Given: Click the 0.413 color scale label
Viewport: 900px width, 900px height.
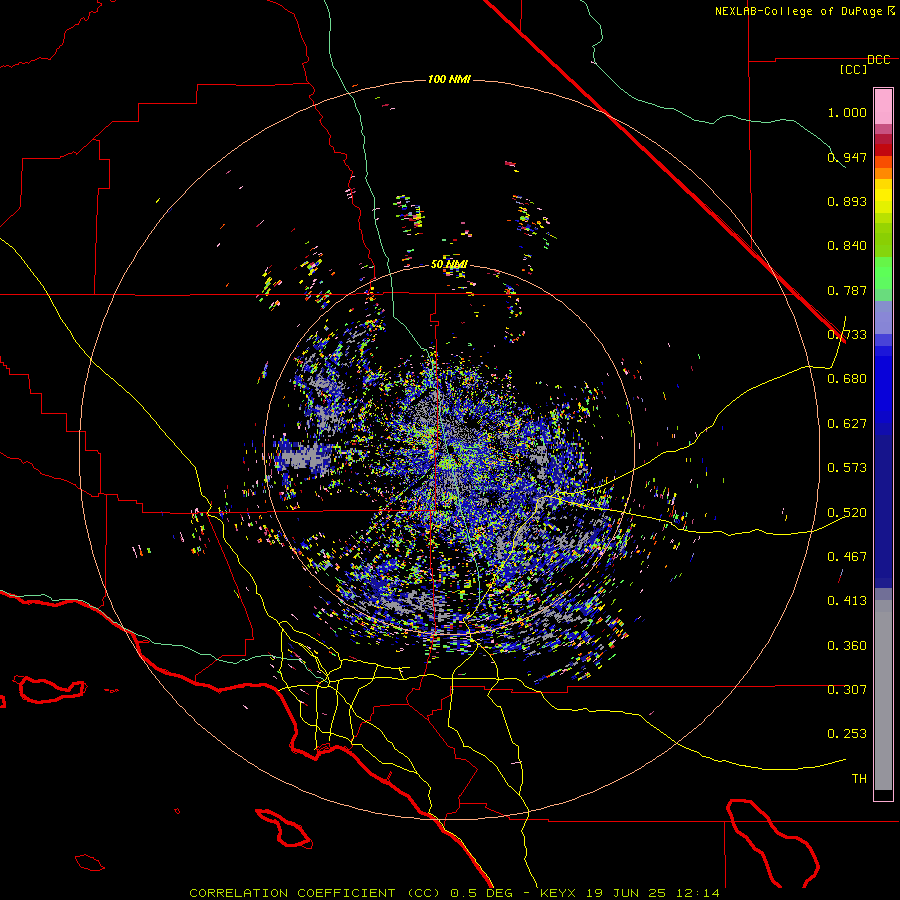Looking at the screenshot, I should 847,601.
